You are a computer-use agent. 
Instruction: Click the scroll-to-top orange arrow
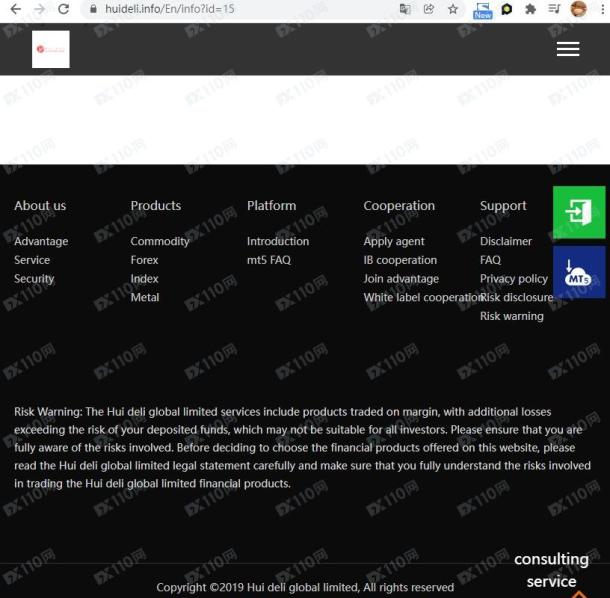click(578, 594)
